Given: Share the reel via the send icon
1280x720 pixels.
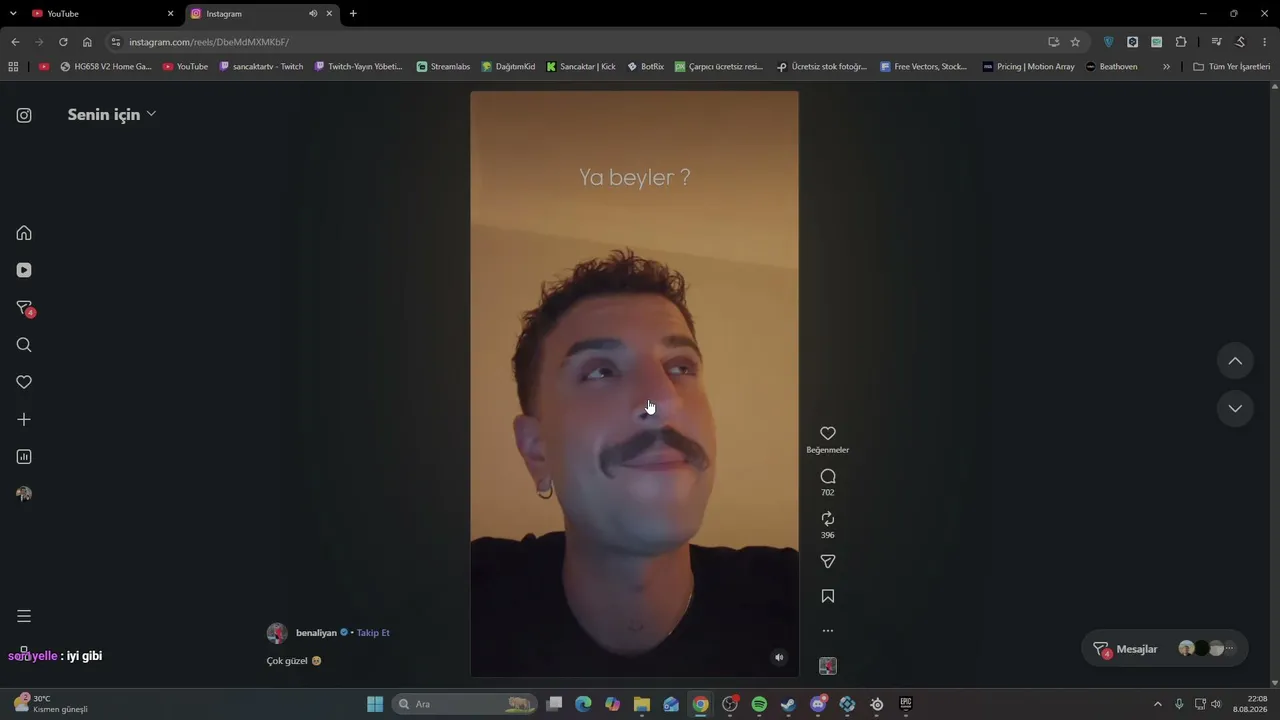Looking at the screenshot, I should click(x=828, y=562).
